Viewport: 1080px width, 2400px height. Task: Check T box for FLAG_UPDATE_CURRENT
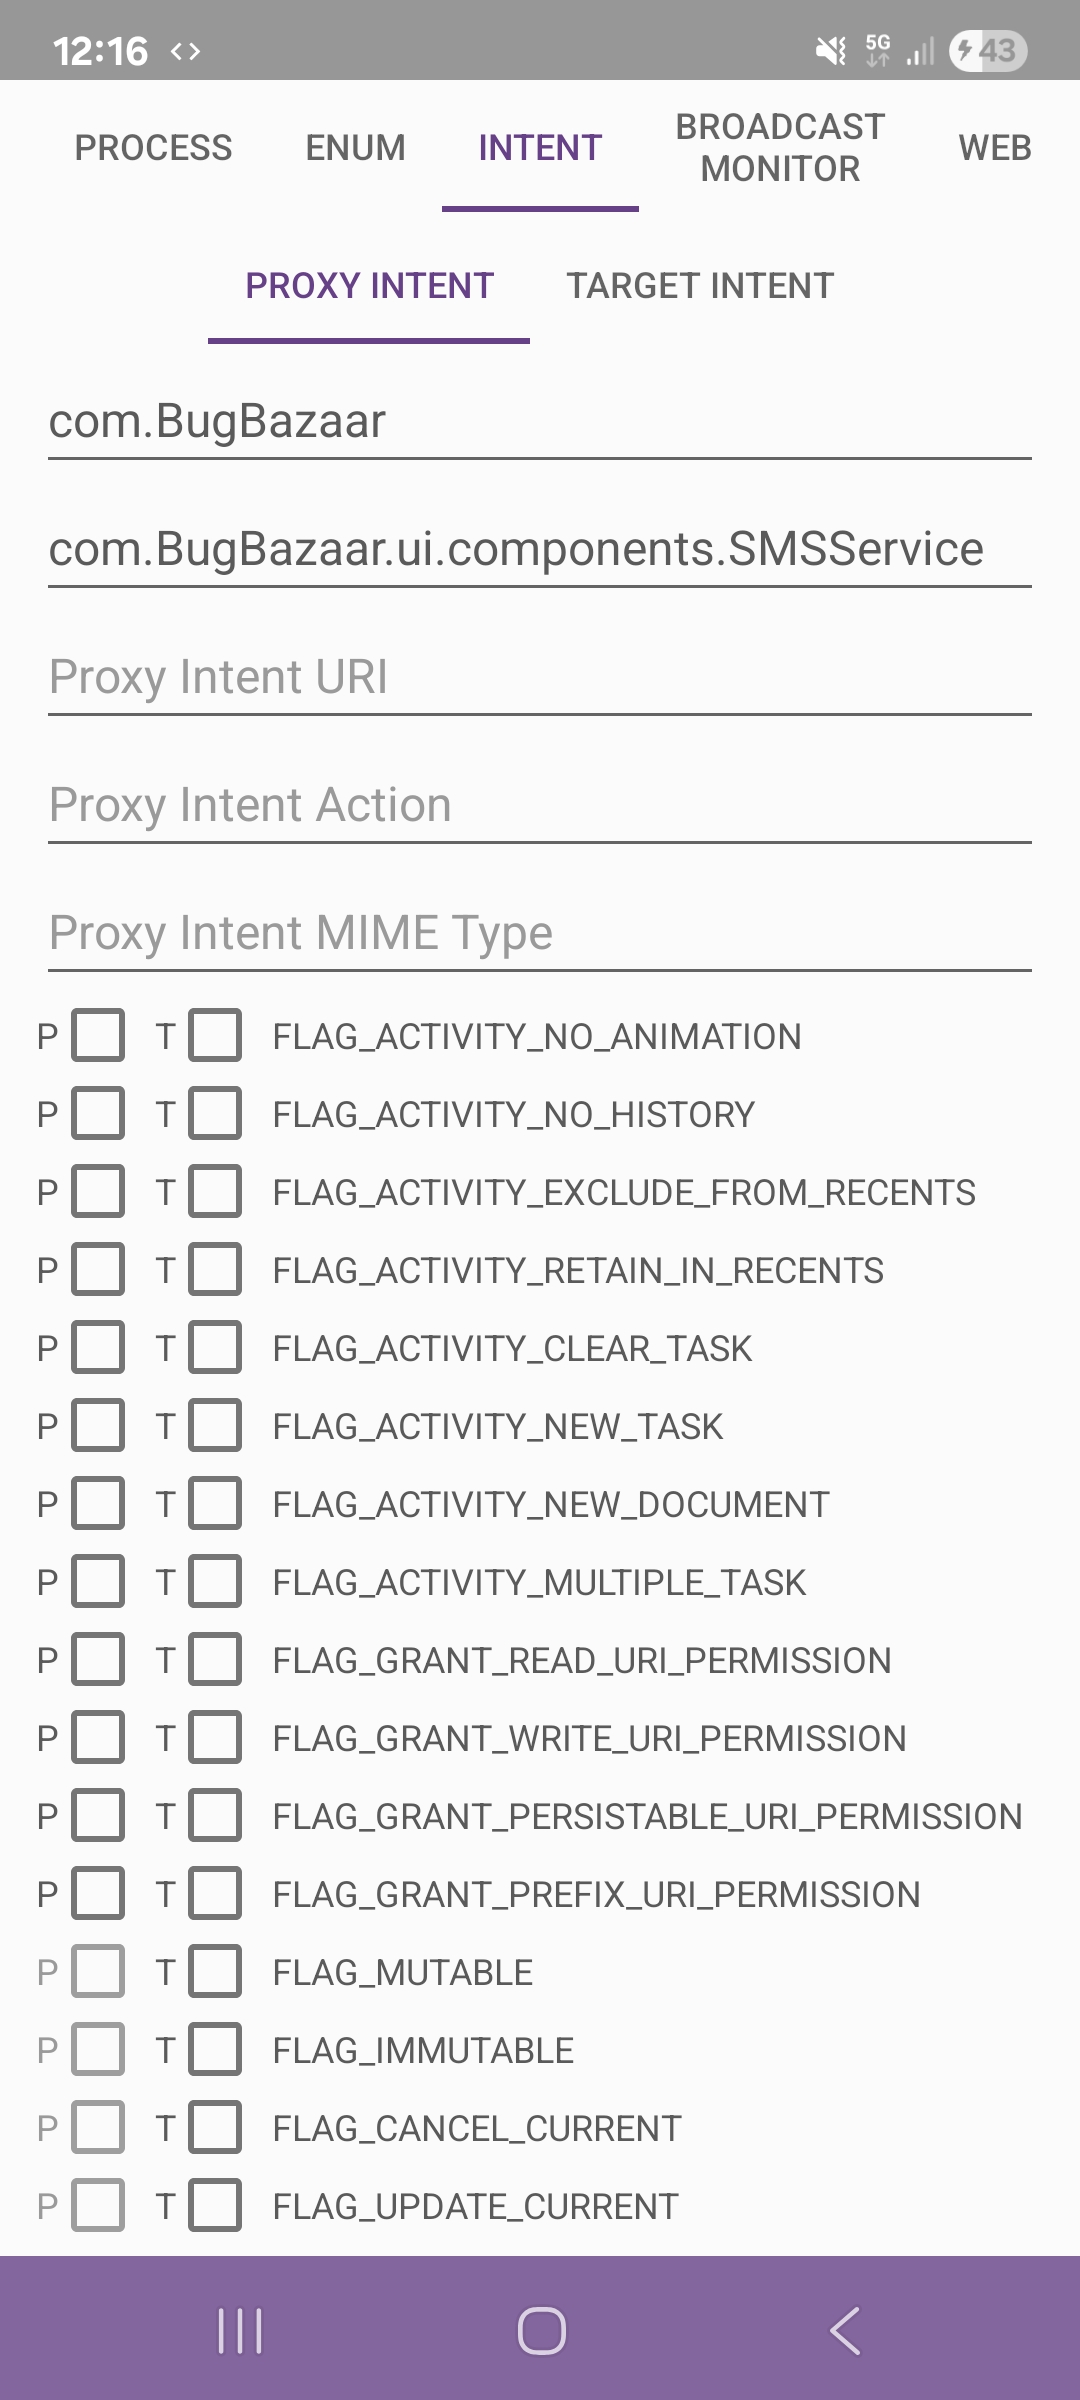tap(215, 2206)
